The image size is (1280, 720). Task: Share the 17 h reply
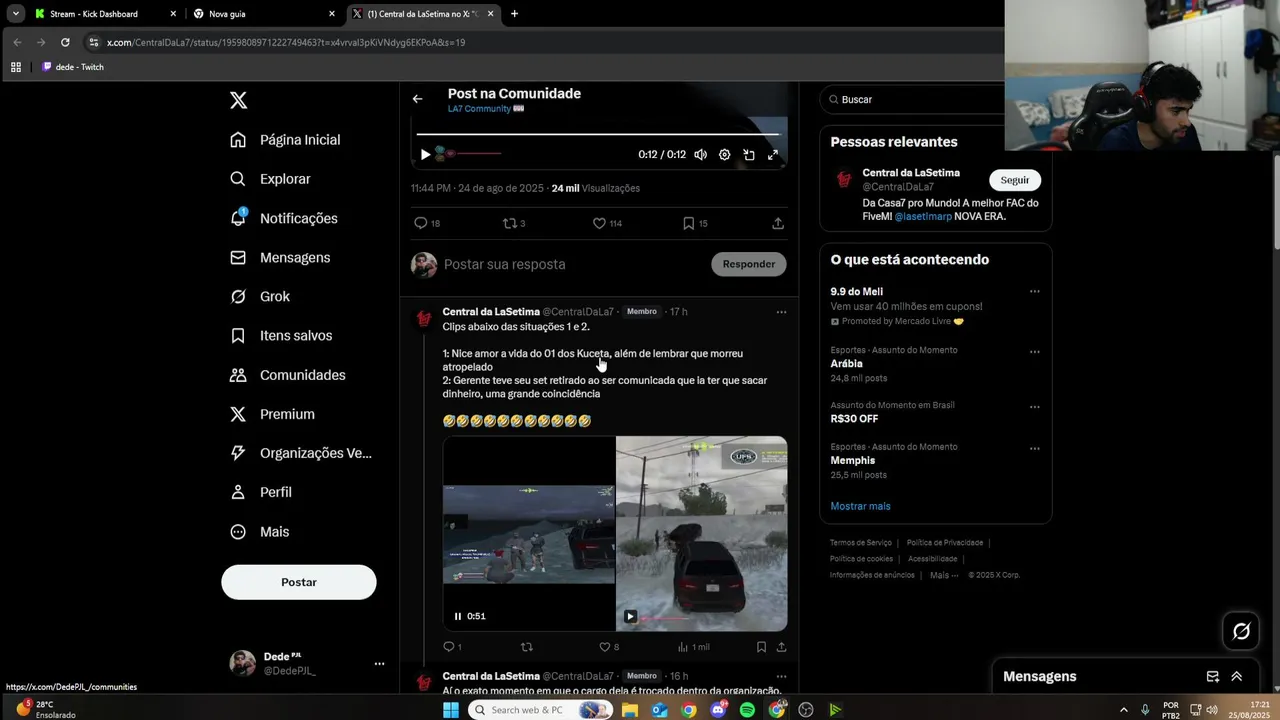tap(781, 647)
